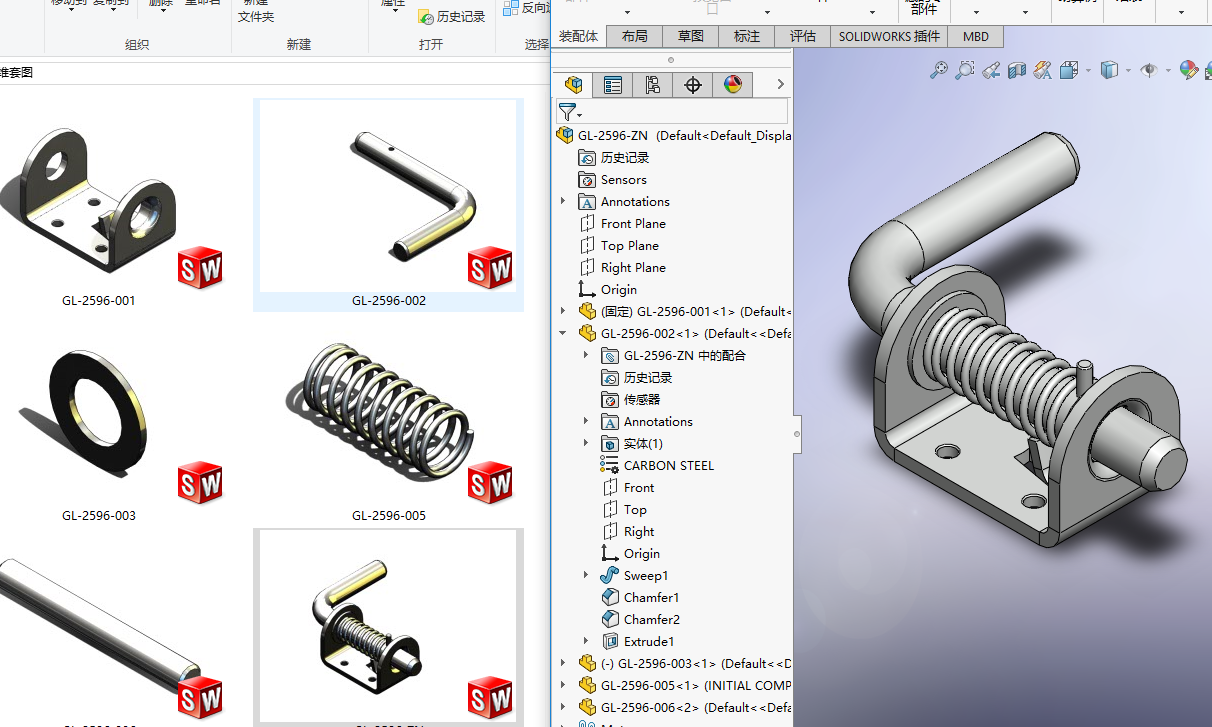1212x727 pixels.
Task: Click the Zoom to Fit view icon
Action: 938,70
